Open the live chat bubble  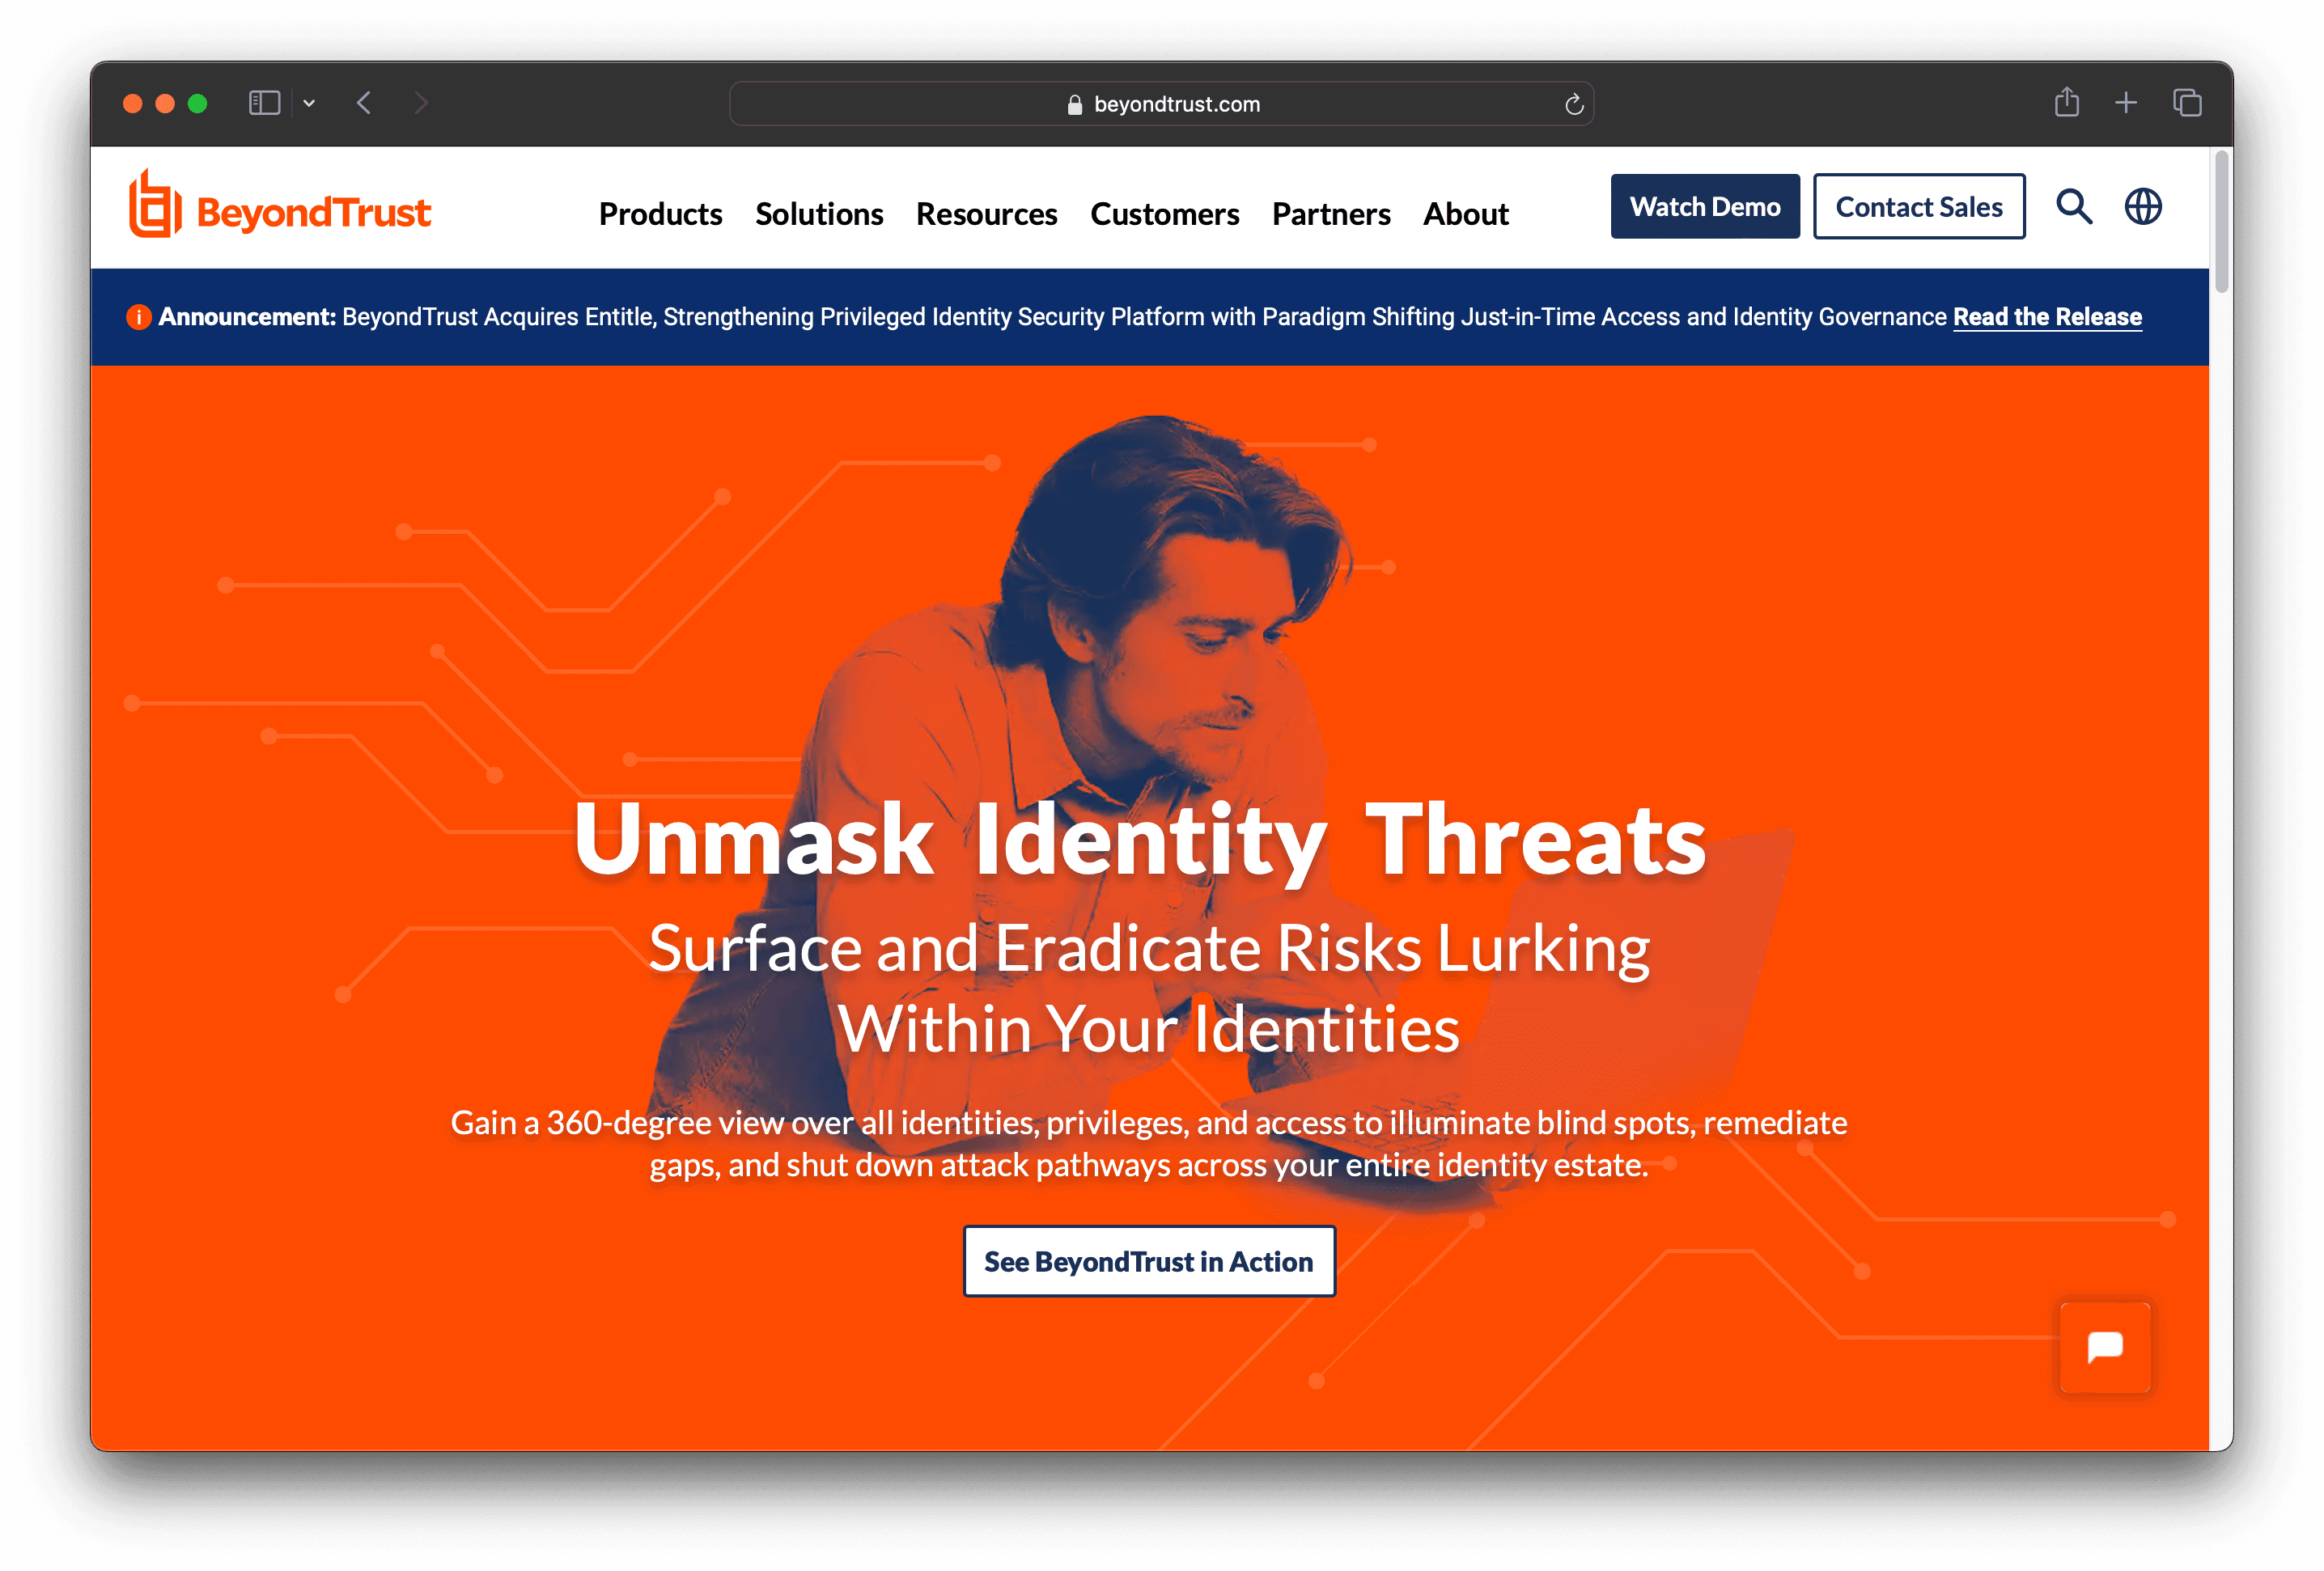2104,1347
